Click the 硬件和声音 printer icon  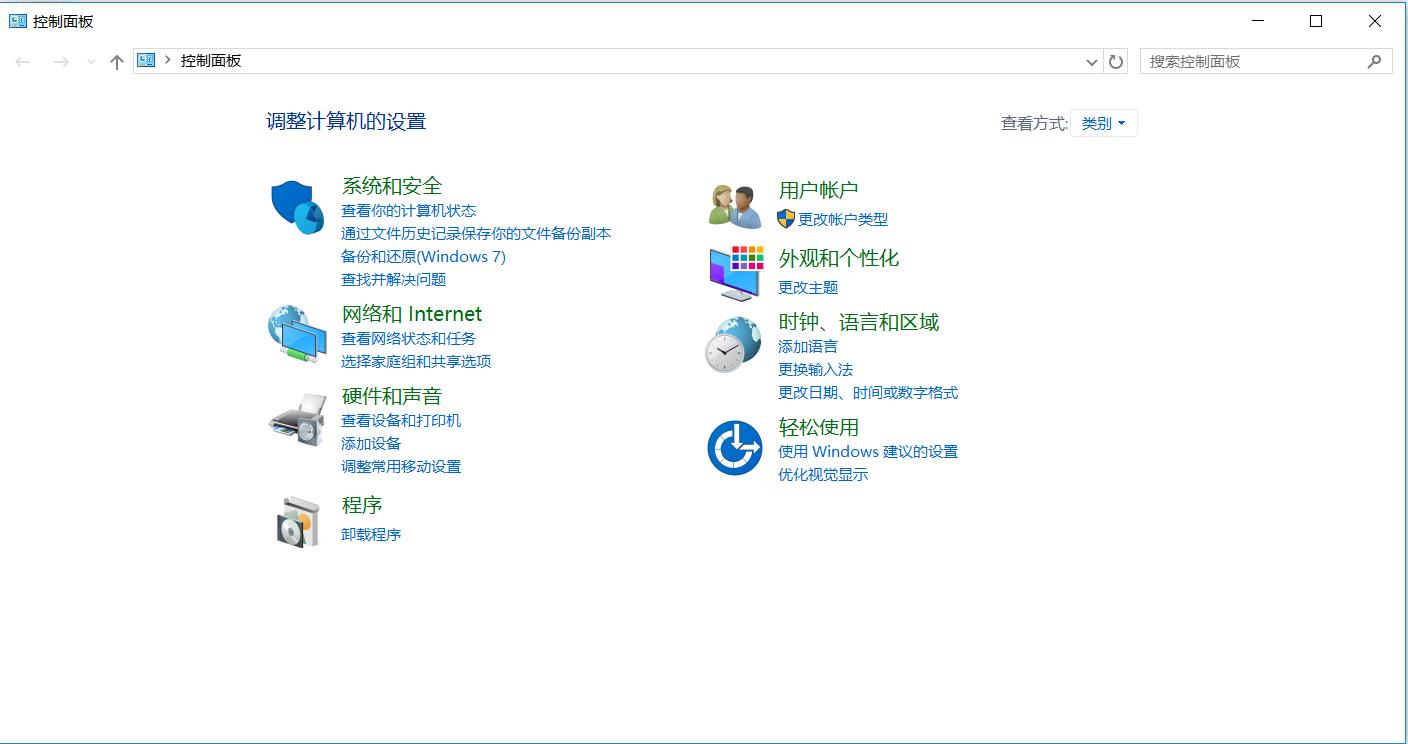coord(296,418)
